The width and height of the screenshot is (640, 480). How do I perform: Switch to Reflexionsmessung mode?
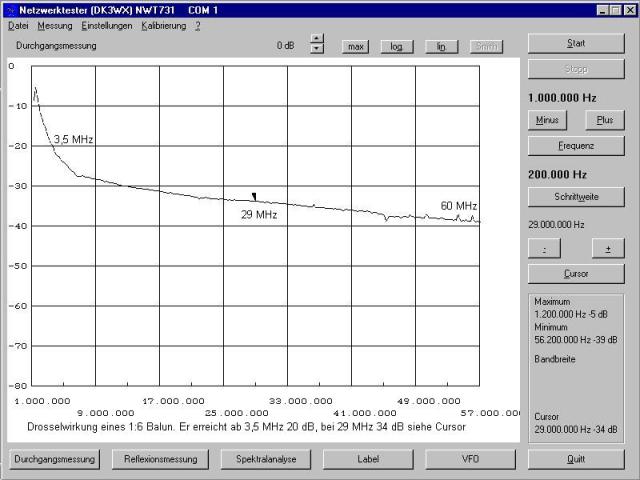[x=160, y=459]
